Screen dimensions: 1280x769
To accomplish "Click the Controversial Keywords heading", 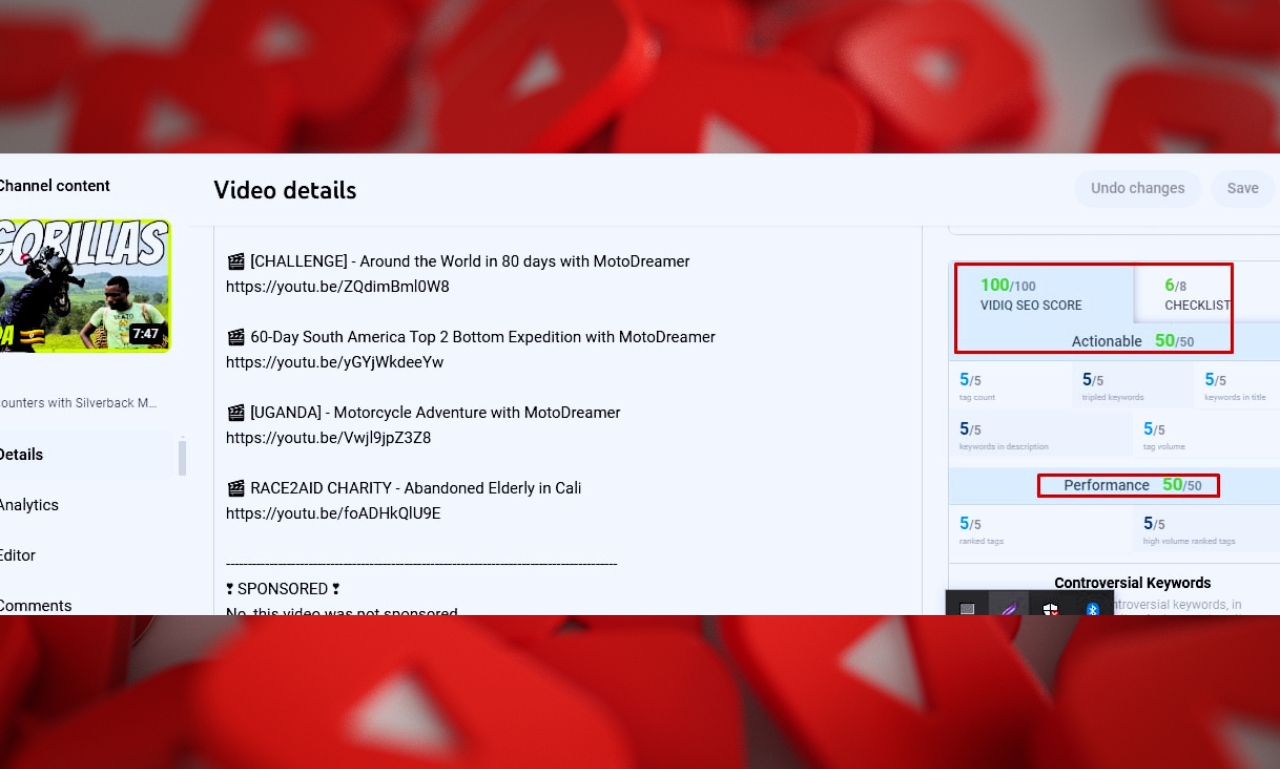I will click(1132, 583).
